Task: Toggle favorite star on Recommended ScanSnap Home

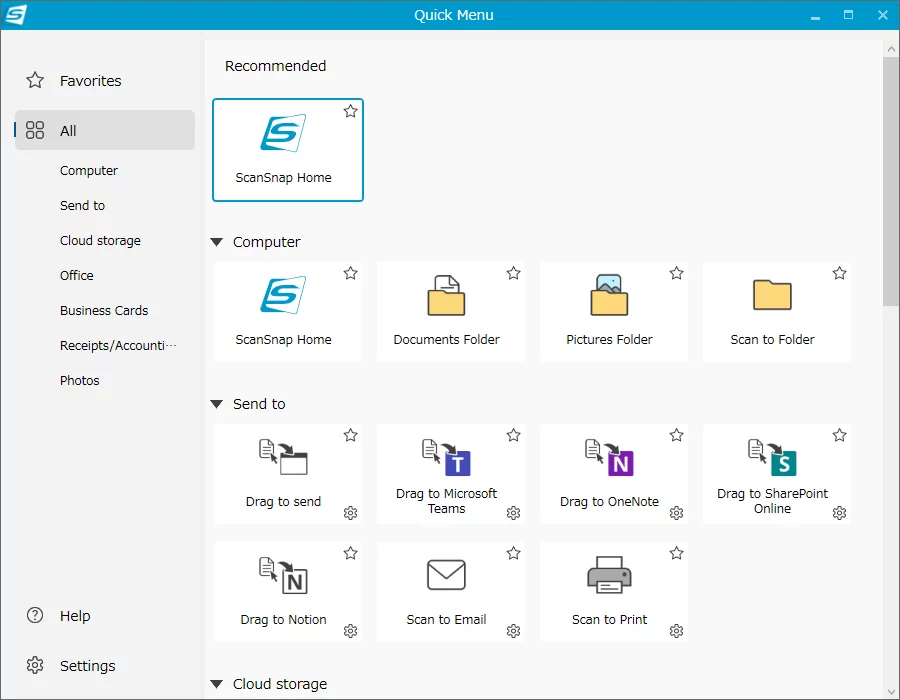Action: 350,111
